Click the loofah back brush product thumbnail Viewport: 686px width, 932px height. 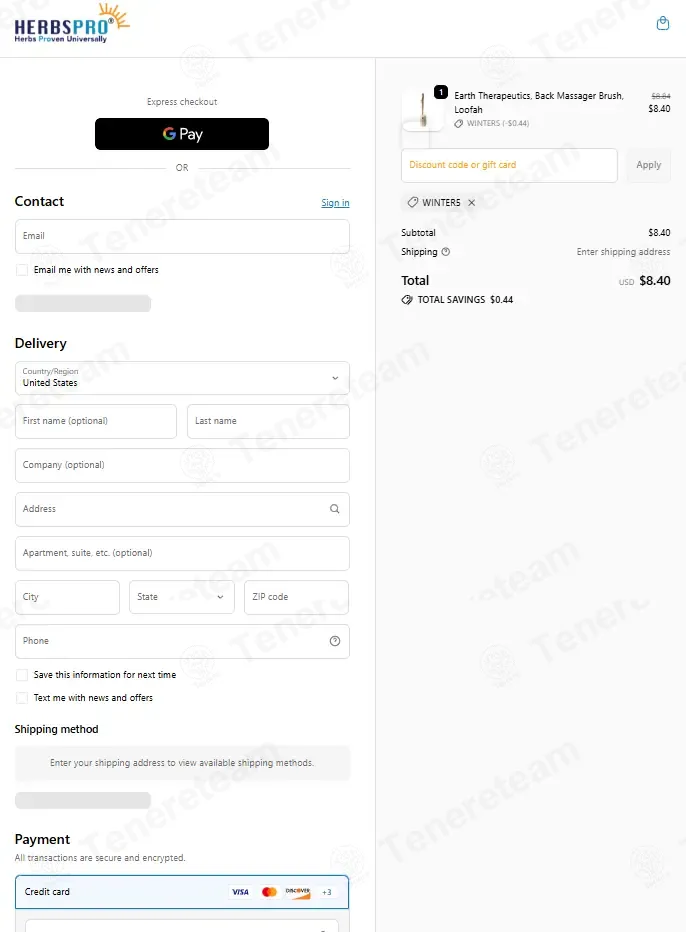click(422, 110)
